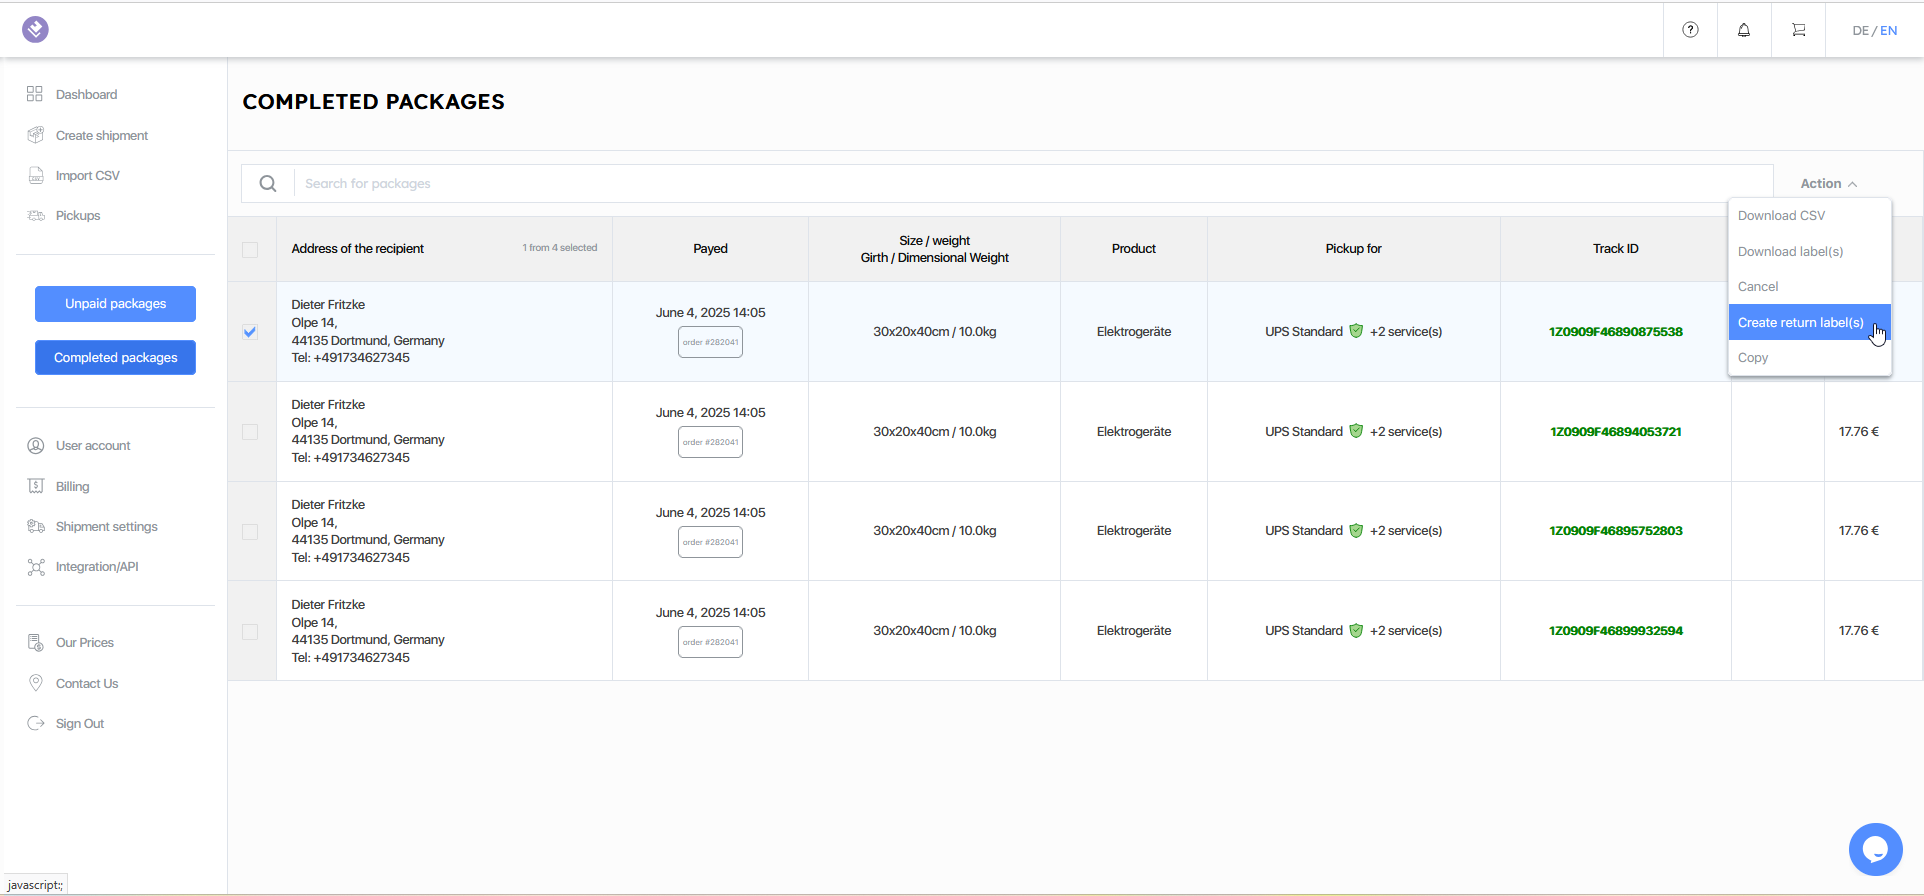Open tracking link 1Z0909F46895752803

point(1616,531)
